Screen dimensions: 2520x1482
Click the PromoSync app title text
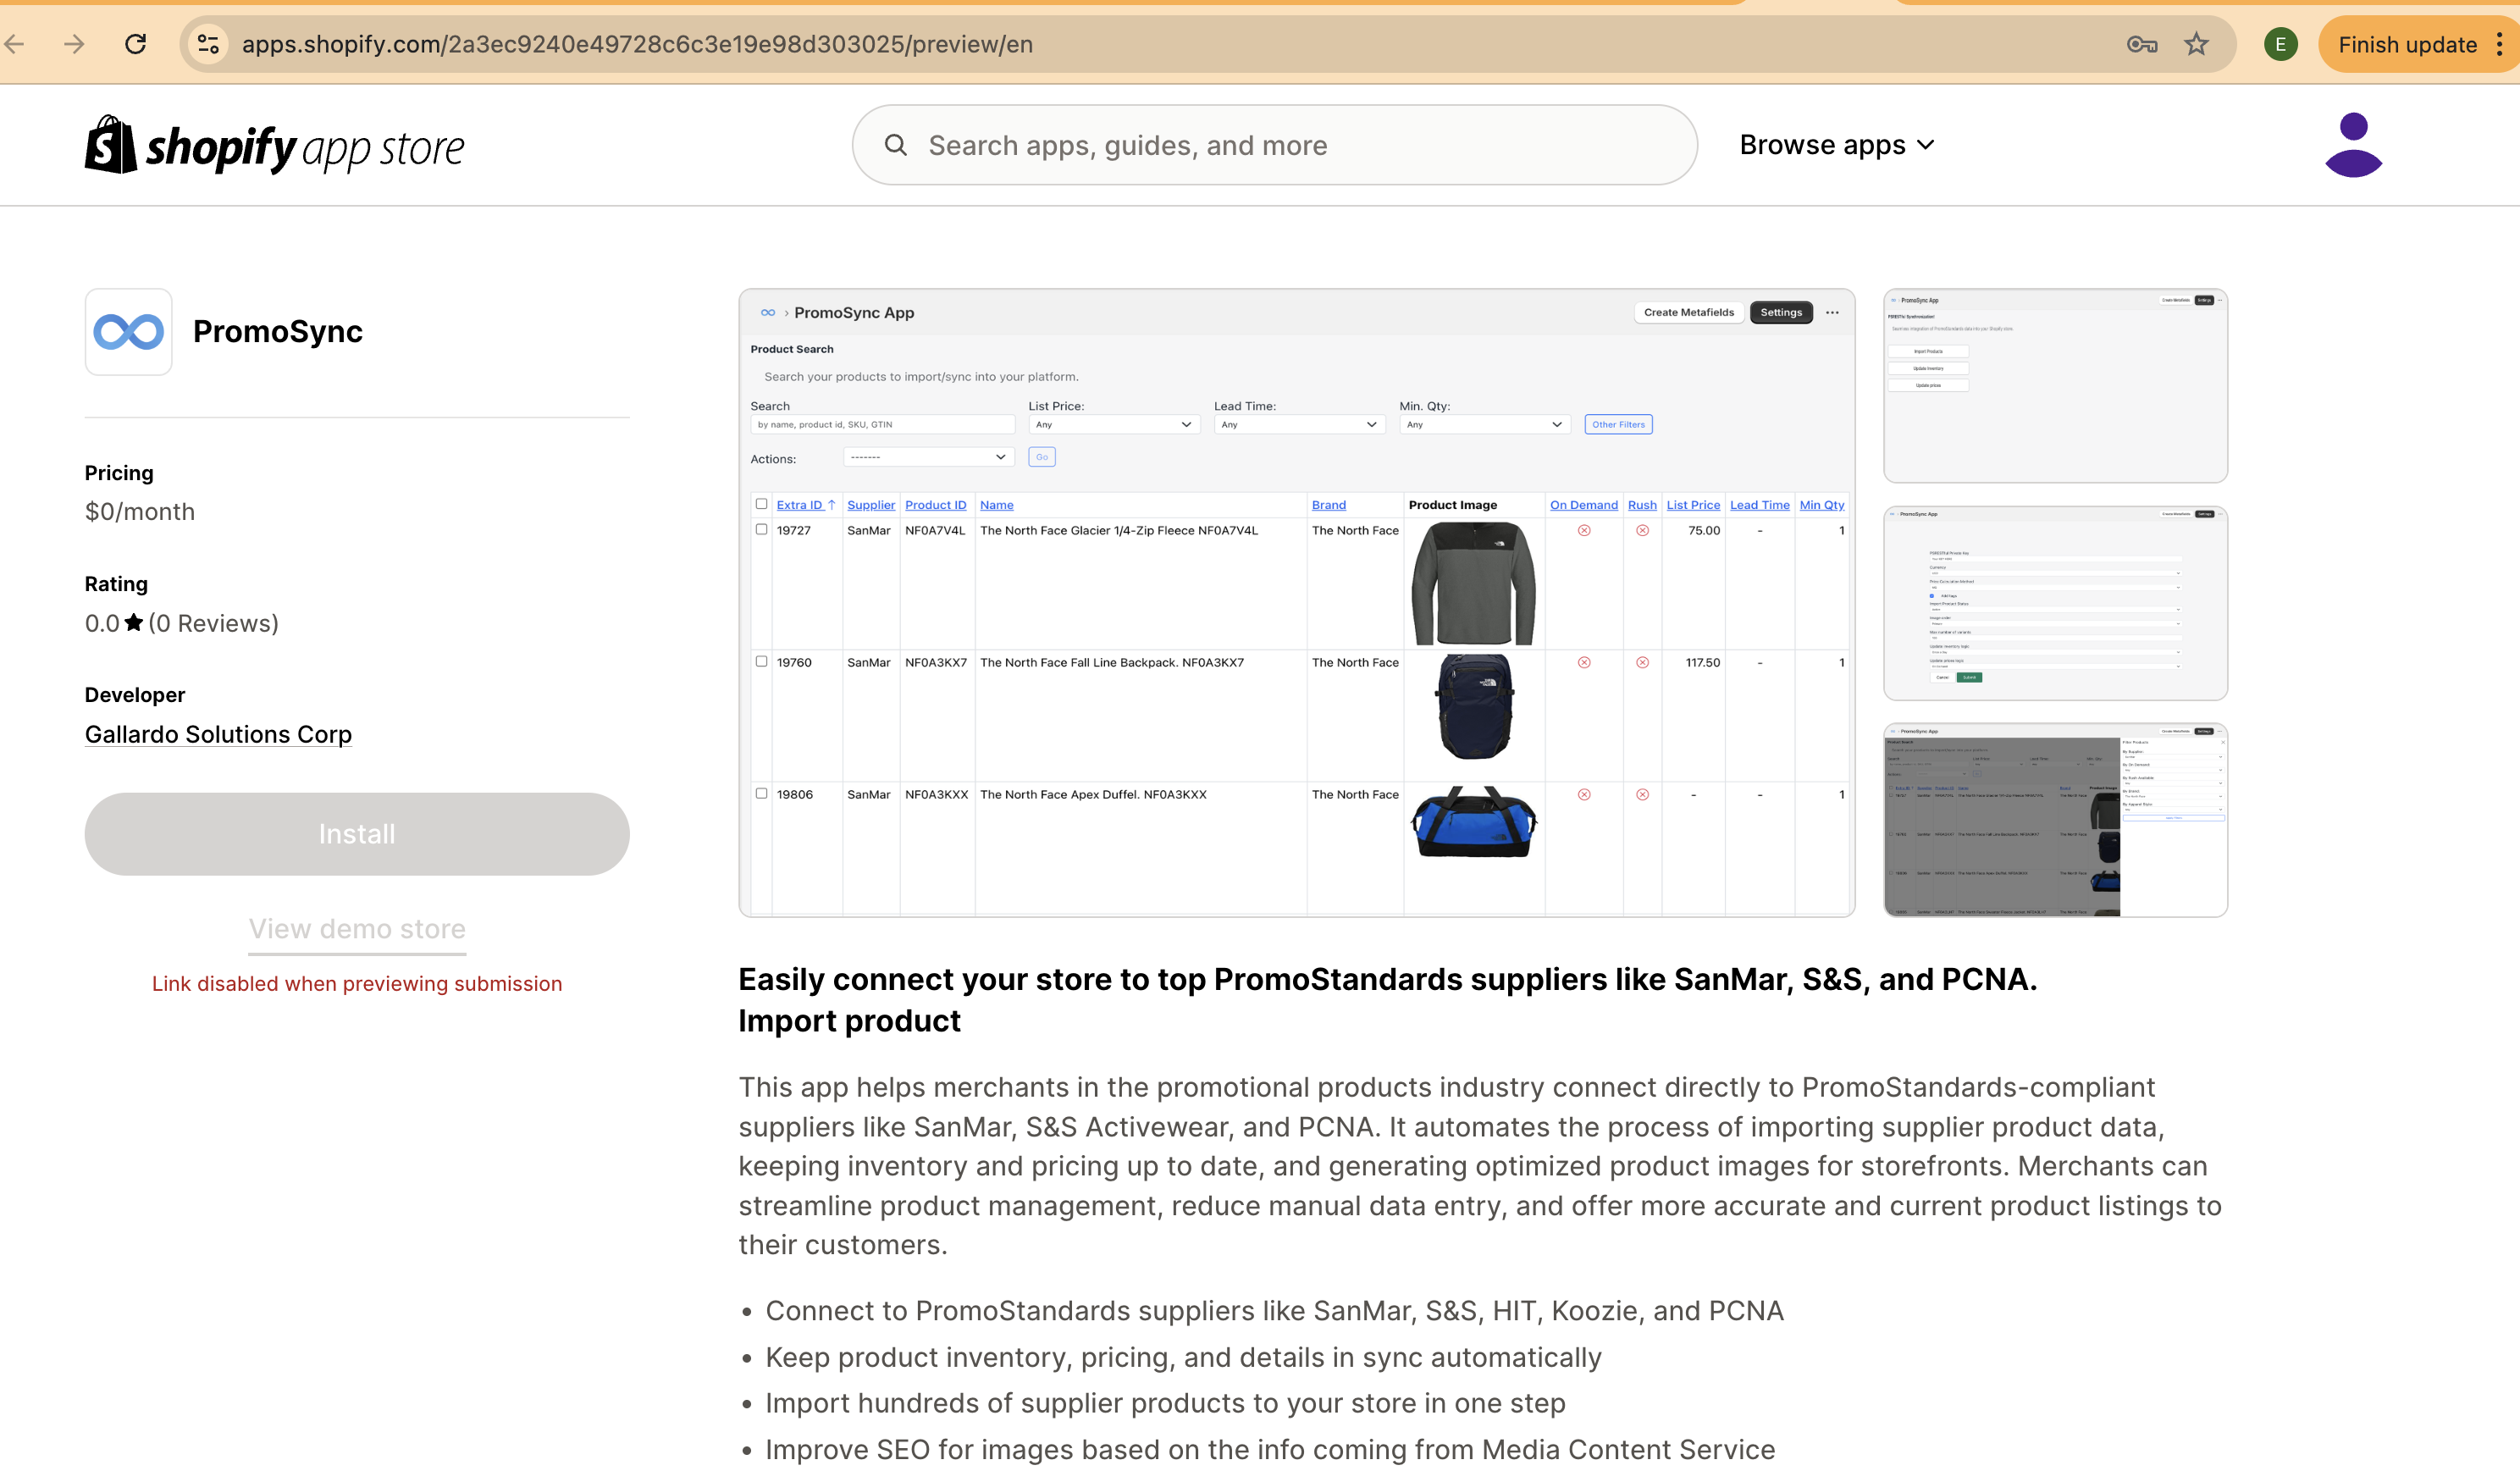click(278, 332)
